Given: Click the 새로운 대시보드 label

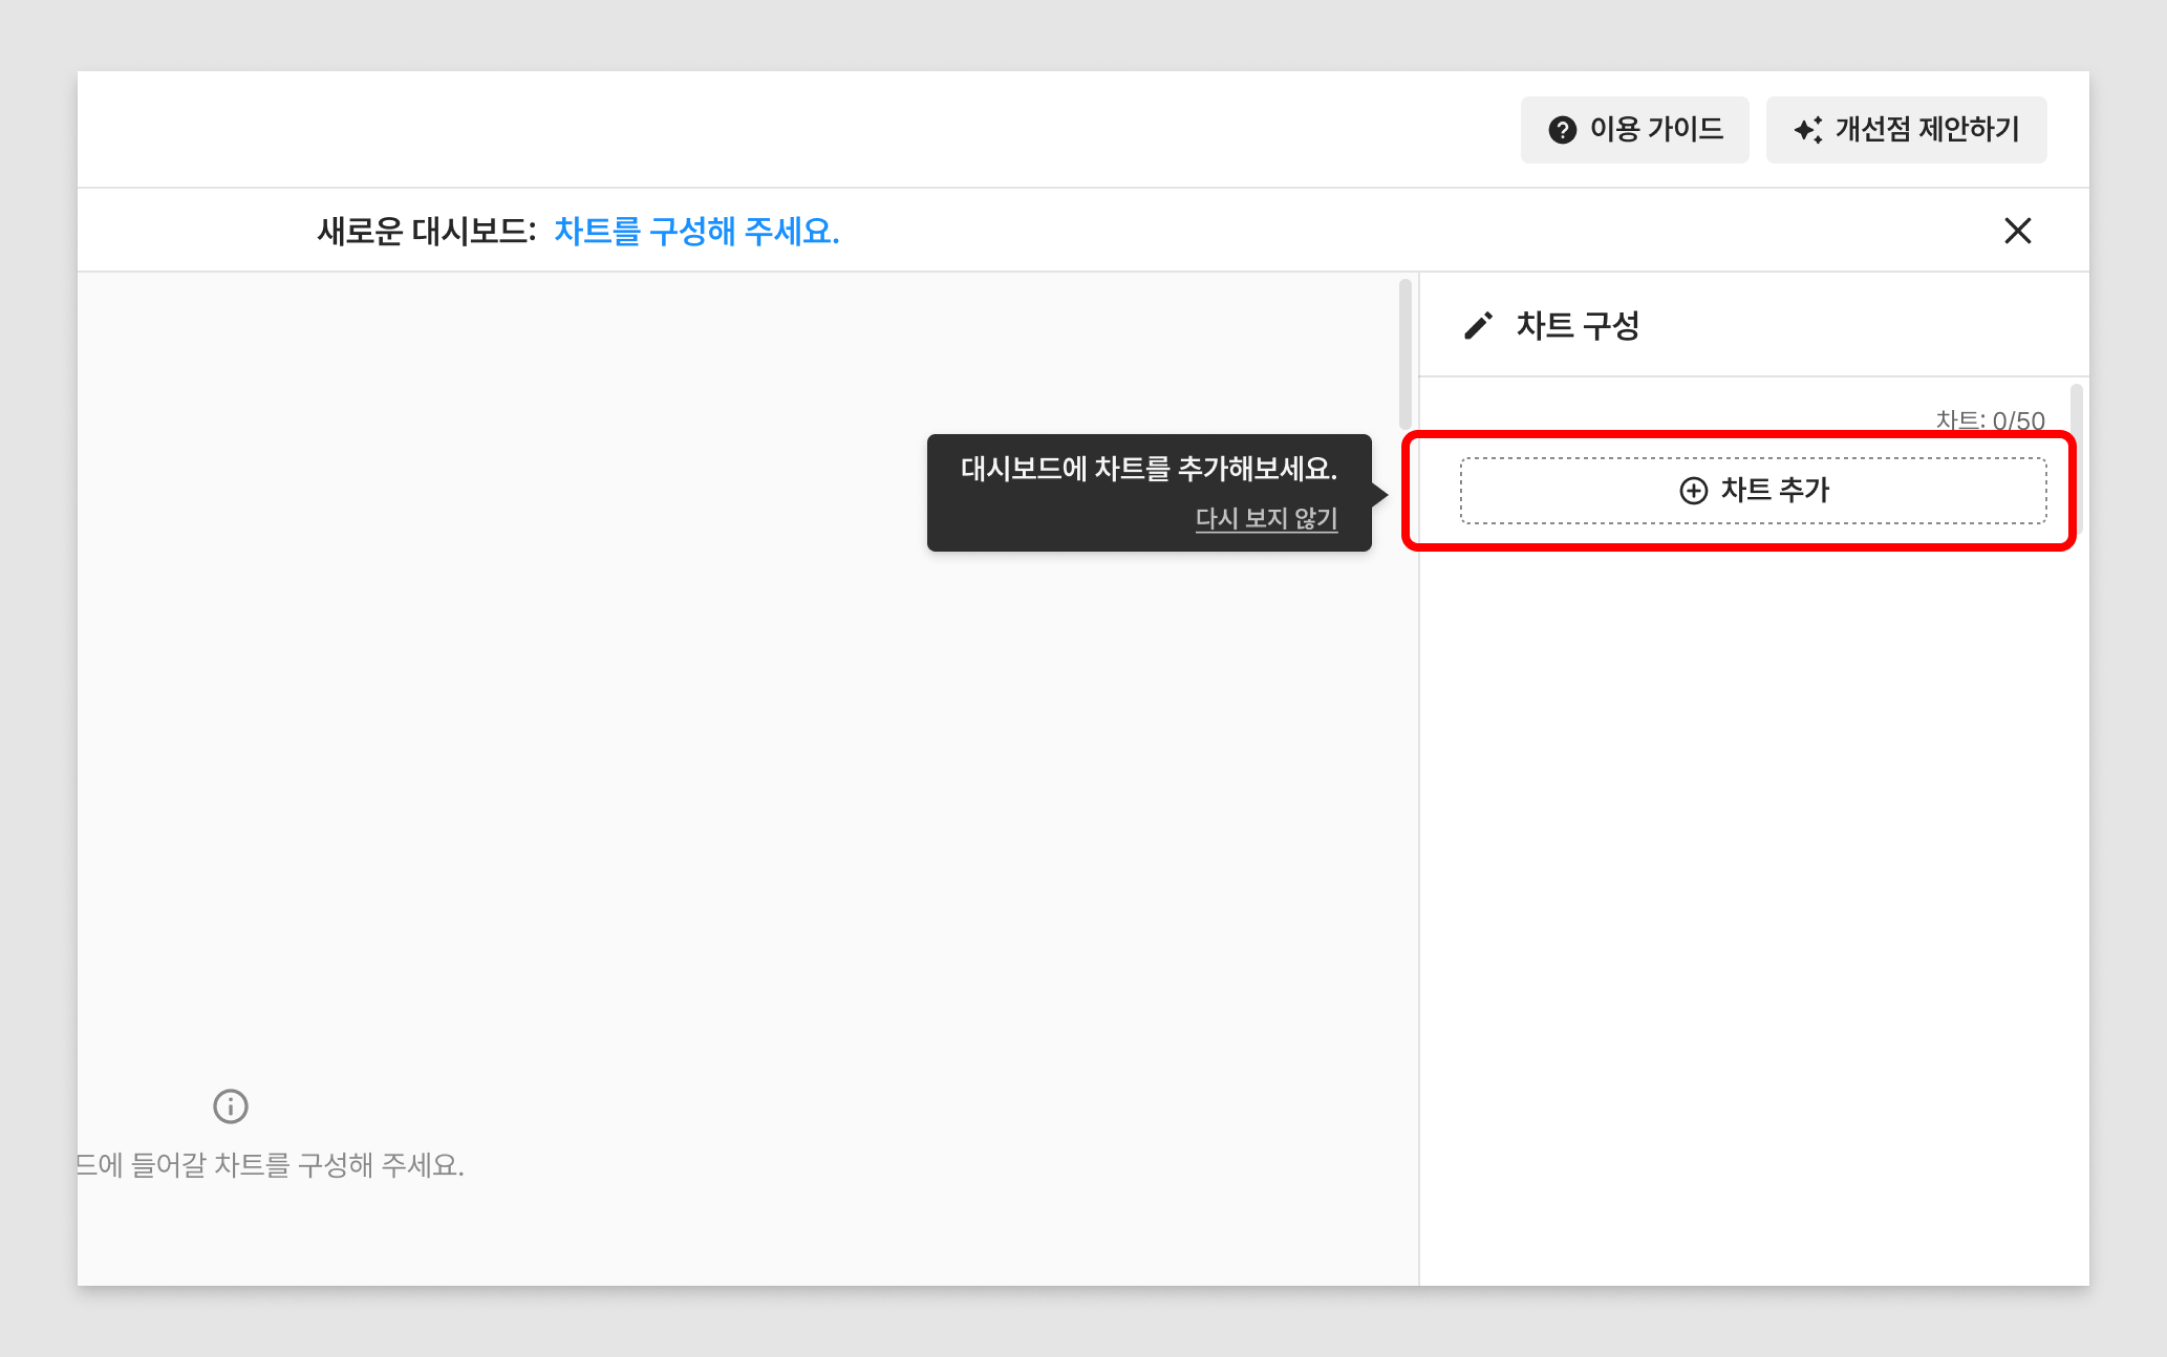Looking at the screenshot, I should tap(426, 231).
